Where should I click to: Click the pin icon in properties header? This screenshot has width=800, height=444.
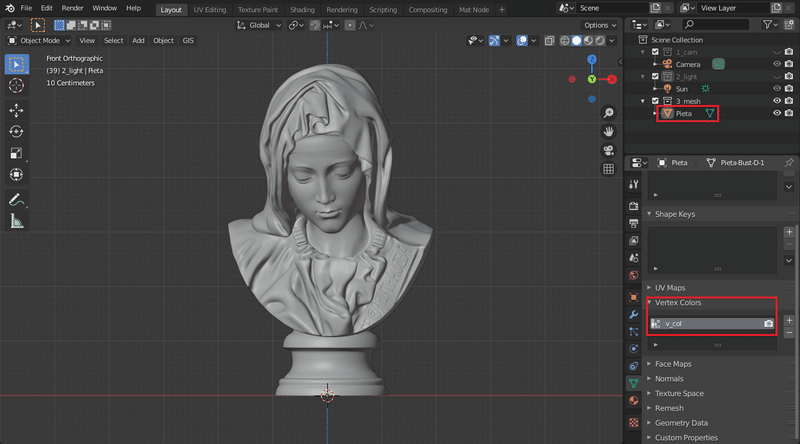(789, 162)
